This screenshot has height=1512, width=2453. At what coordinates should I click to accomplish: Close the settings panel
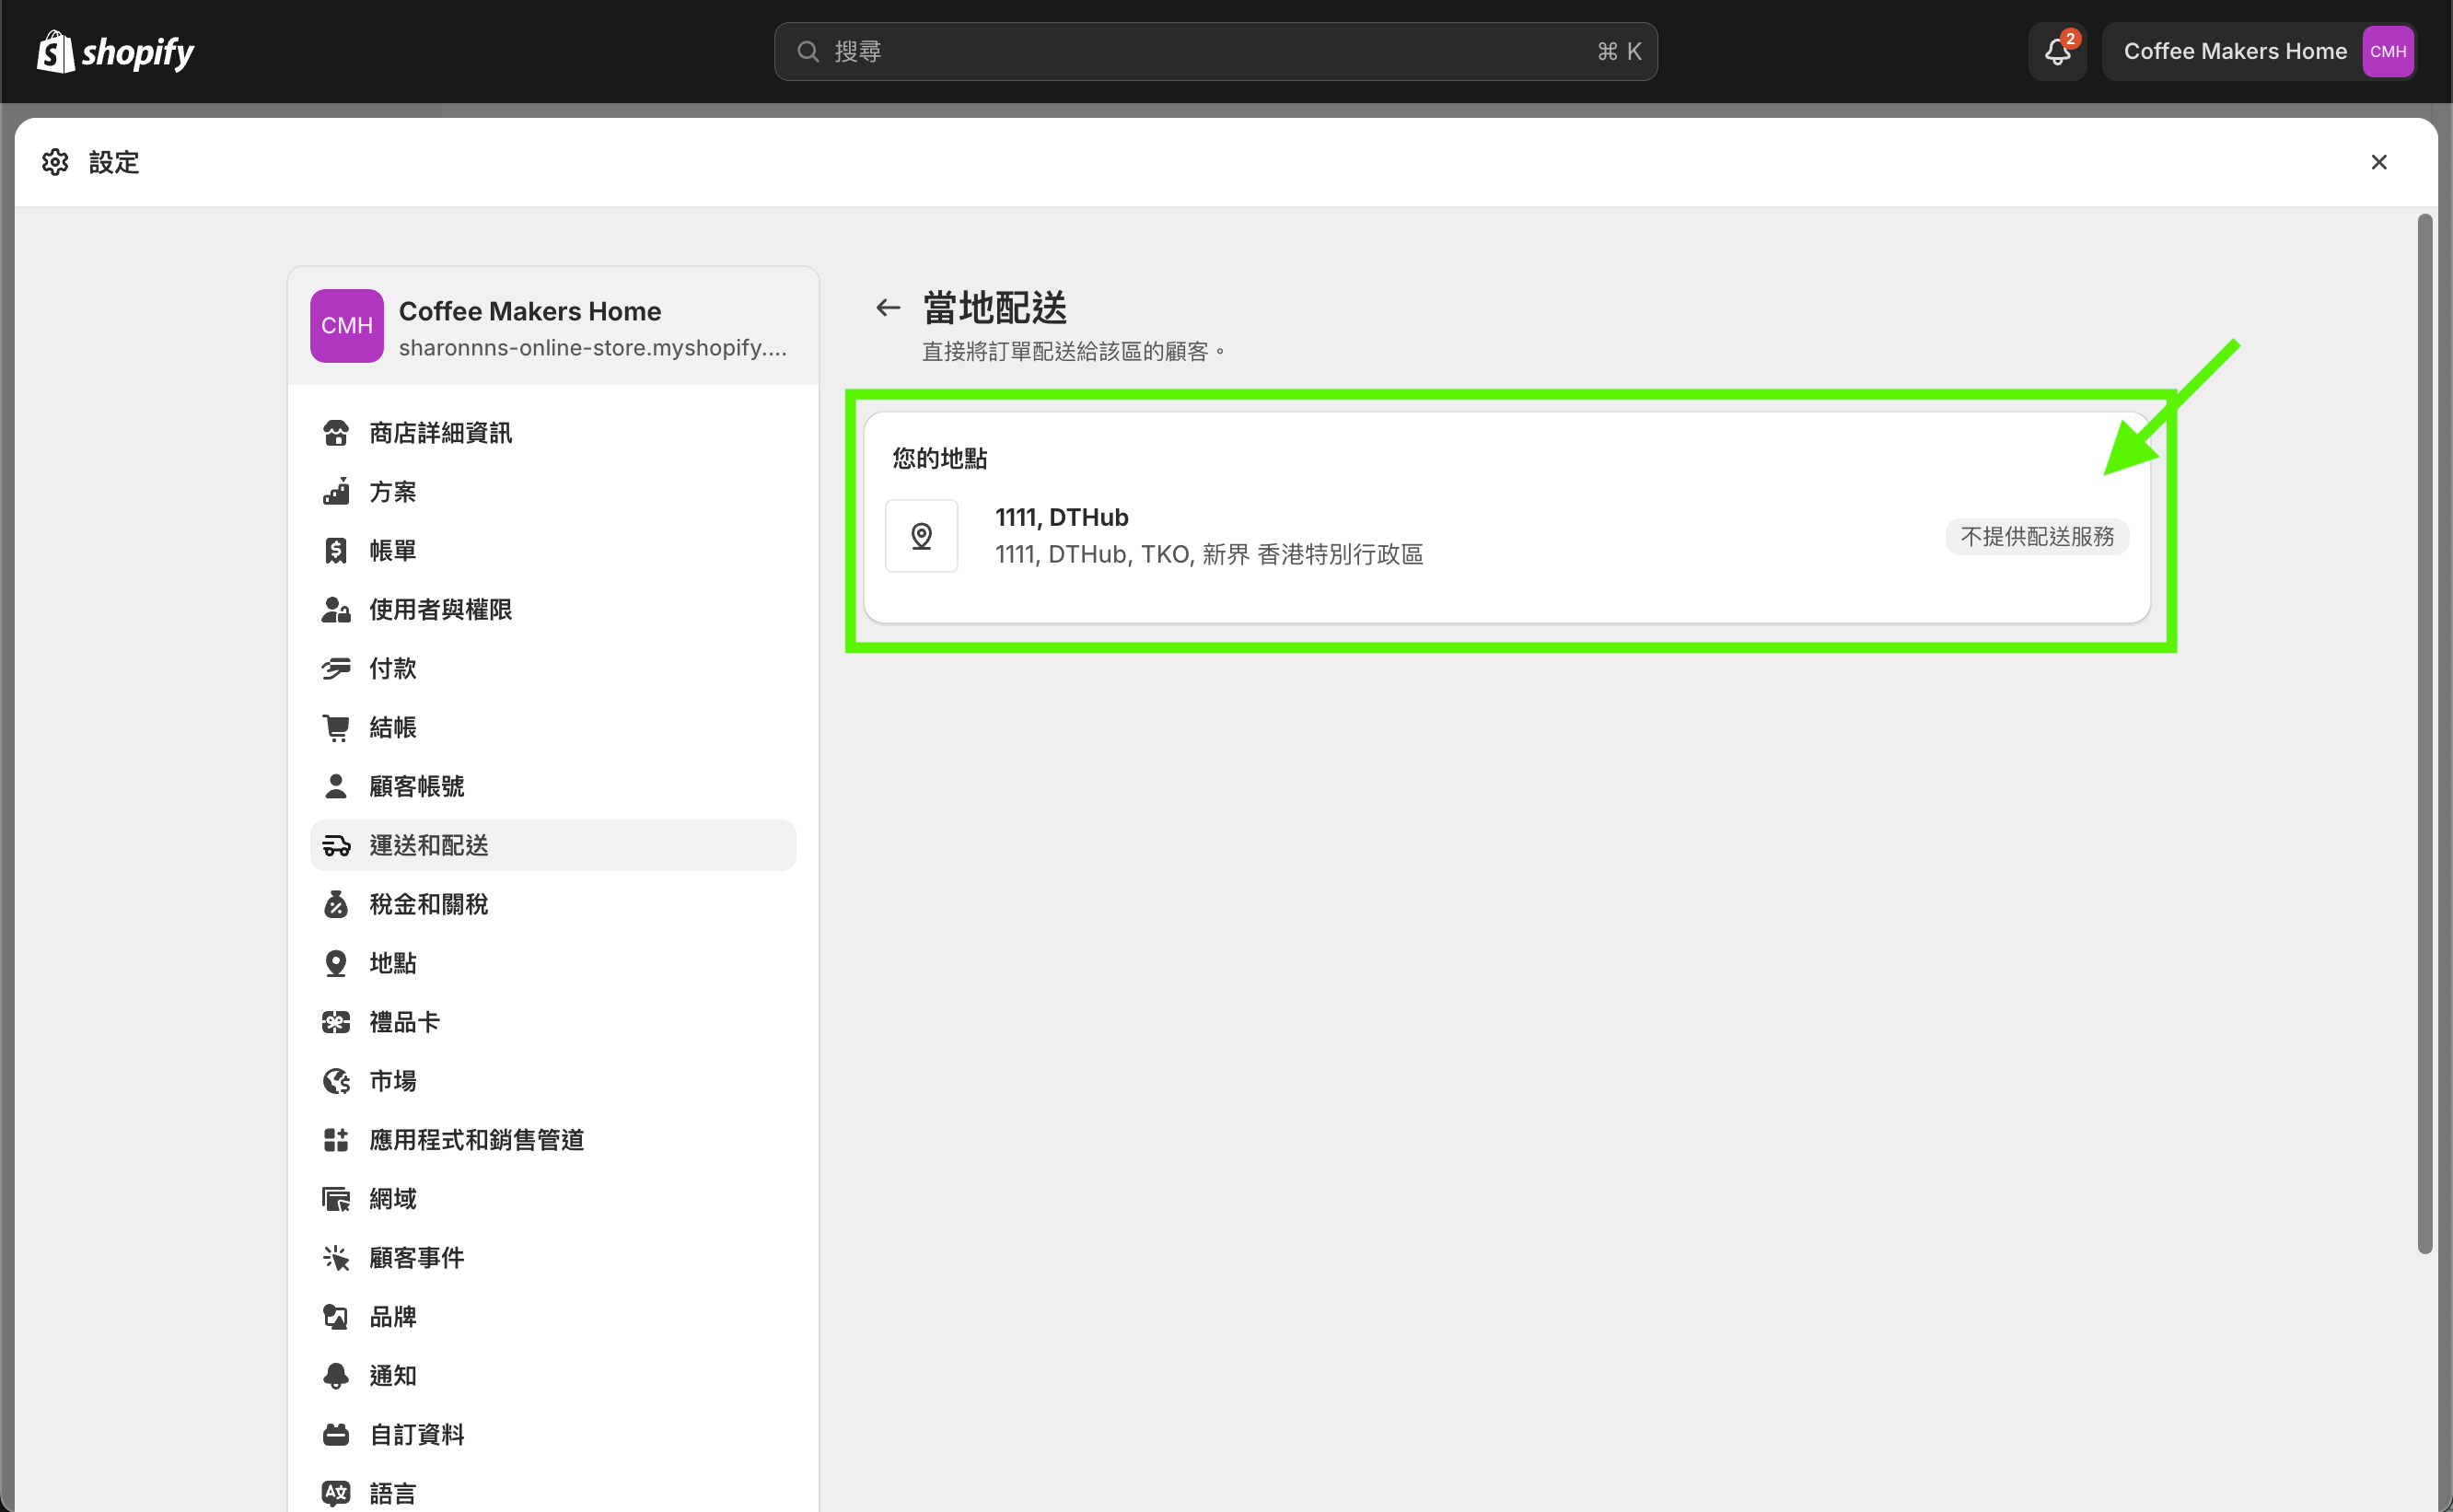[2378, 162]
